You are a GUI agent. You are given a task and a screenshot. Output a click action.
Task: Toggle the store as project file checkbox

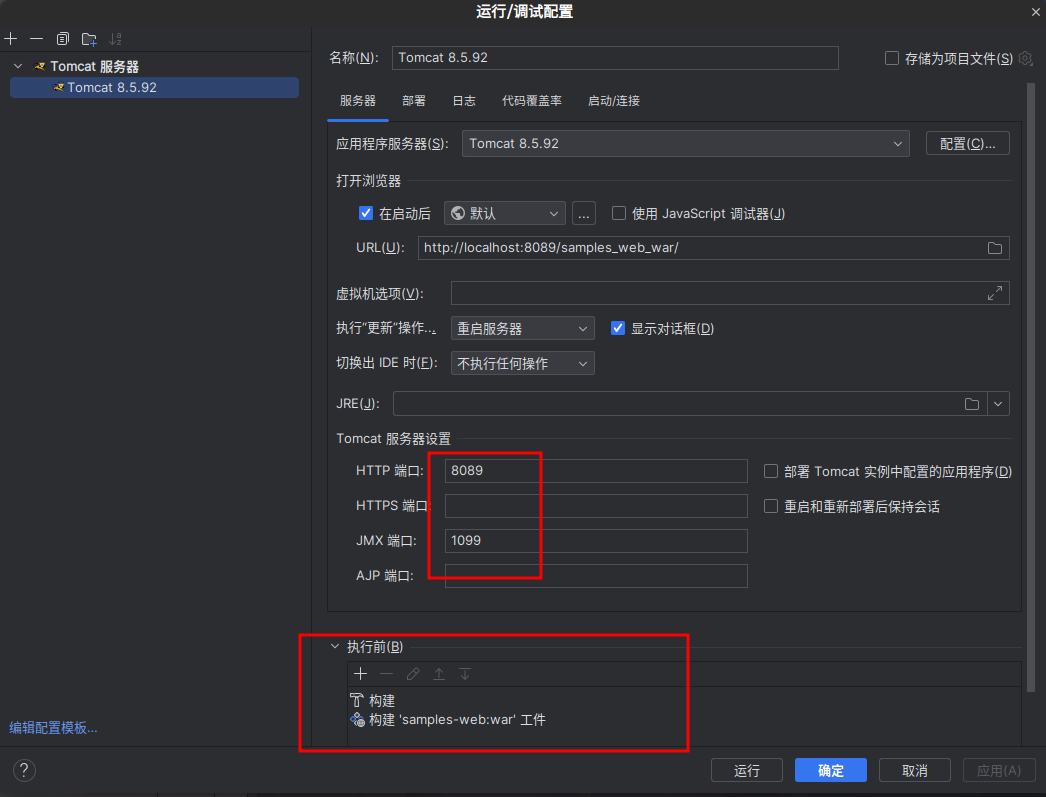point(891,59)
